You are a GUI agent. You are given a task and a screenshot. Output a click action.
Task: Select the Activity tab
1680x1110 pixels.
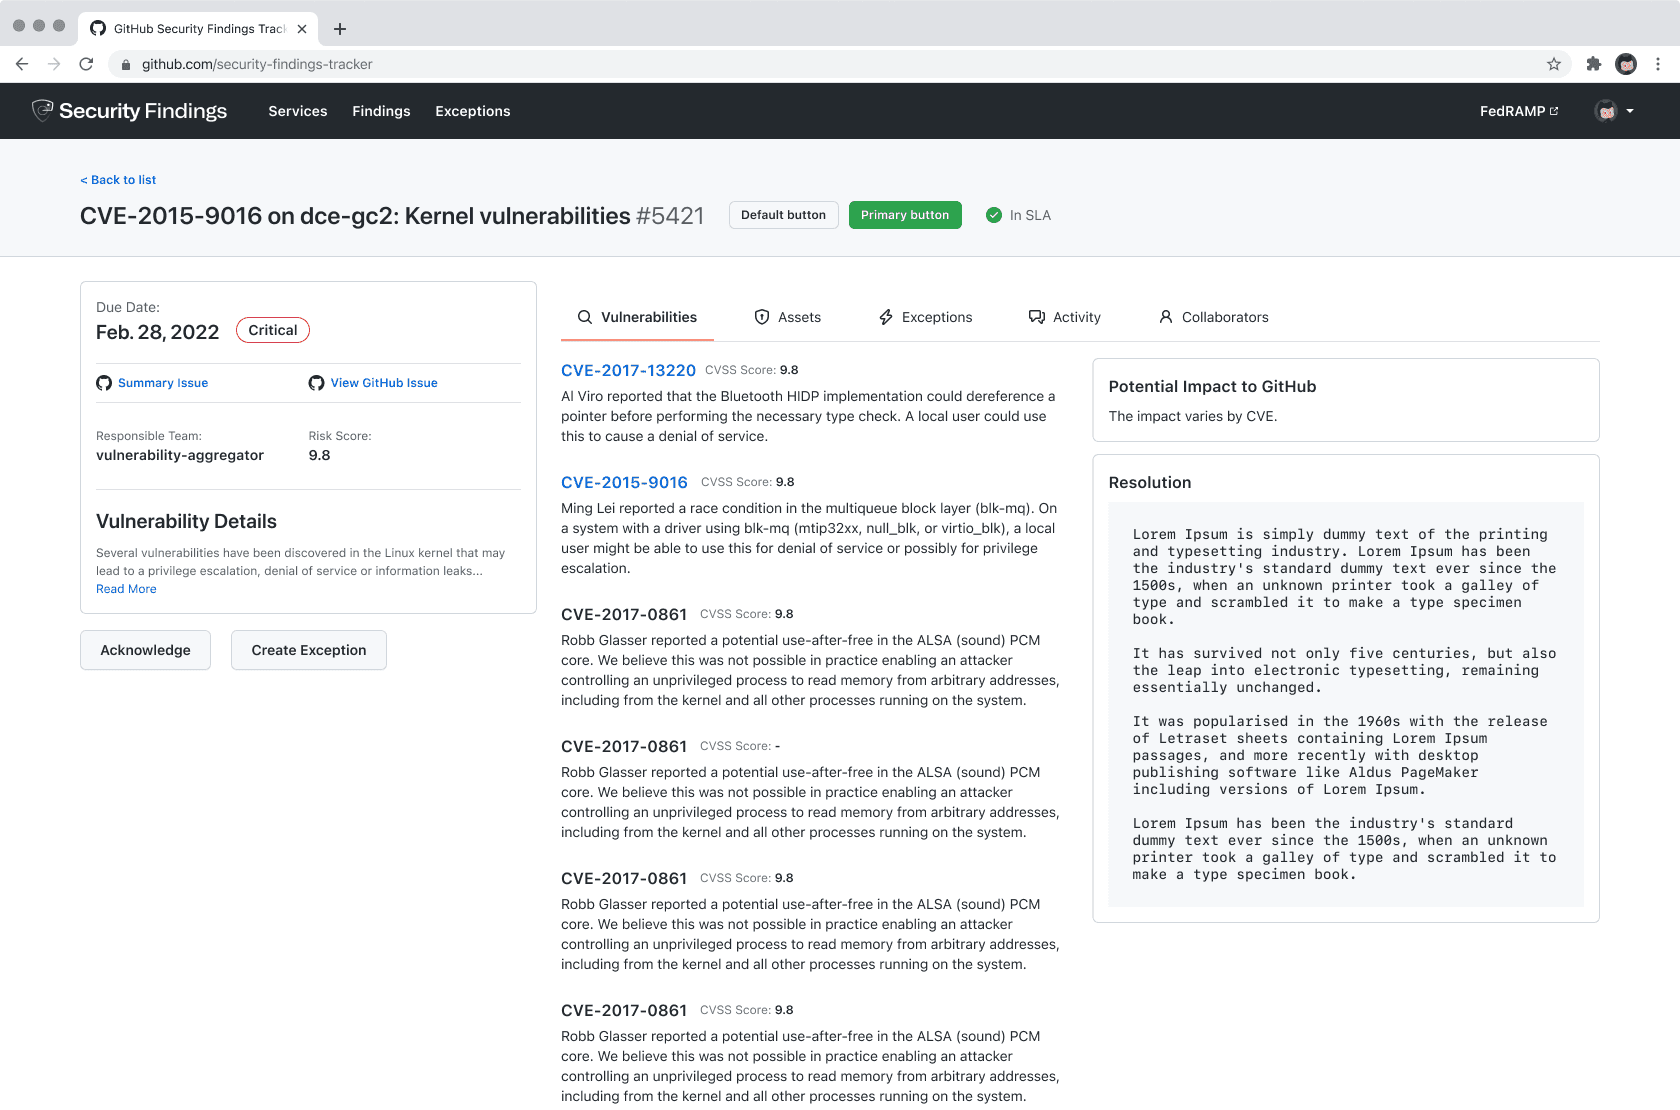(x=1065, y=317)
